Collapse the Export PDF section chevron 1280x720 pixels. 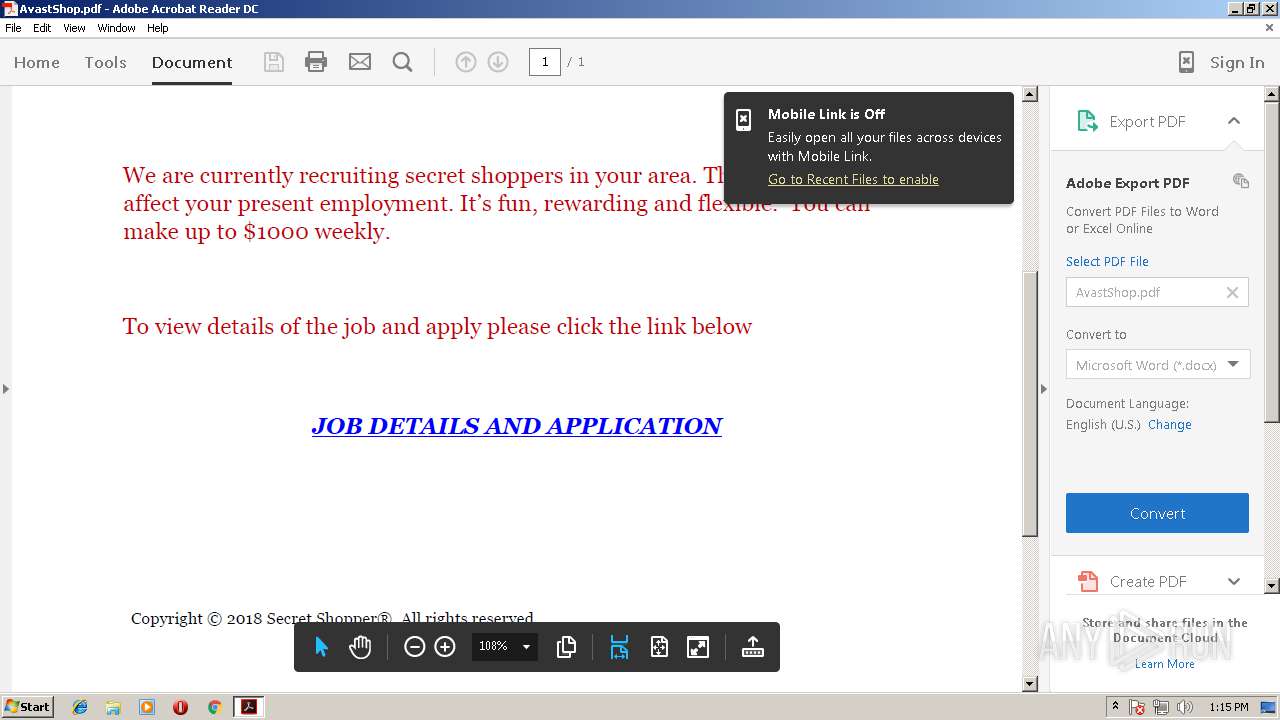coord(1234,121)
